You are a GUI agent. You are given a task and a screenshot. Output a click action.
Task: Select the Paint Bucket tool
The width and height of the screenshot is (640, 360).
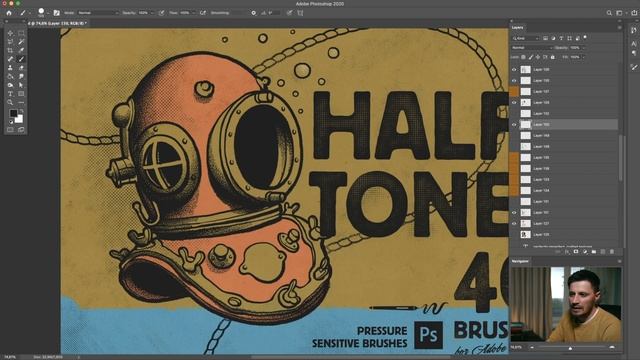10,76
